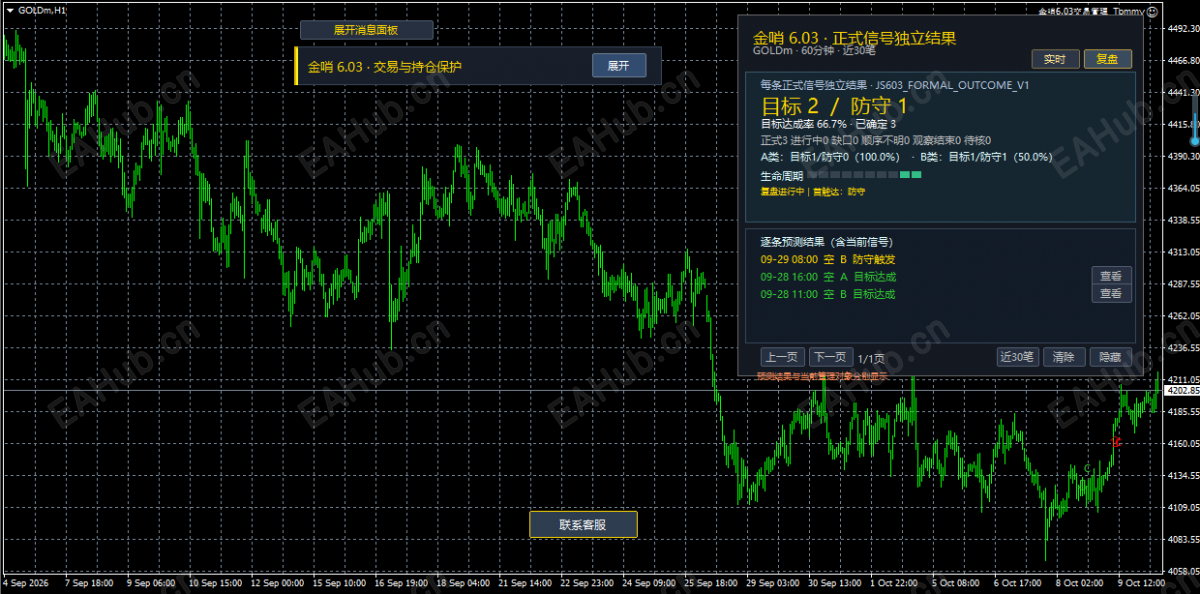Click the 目标 2 / 防守 1 headline
1200x594 pixels.
coord(835,106)
